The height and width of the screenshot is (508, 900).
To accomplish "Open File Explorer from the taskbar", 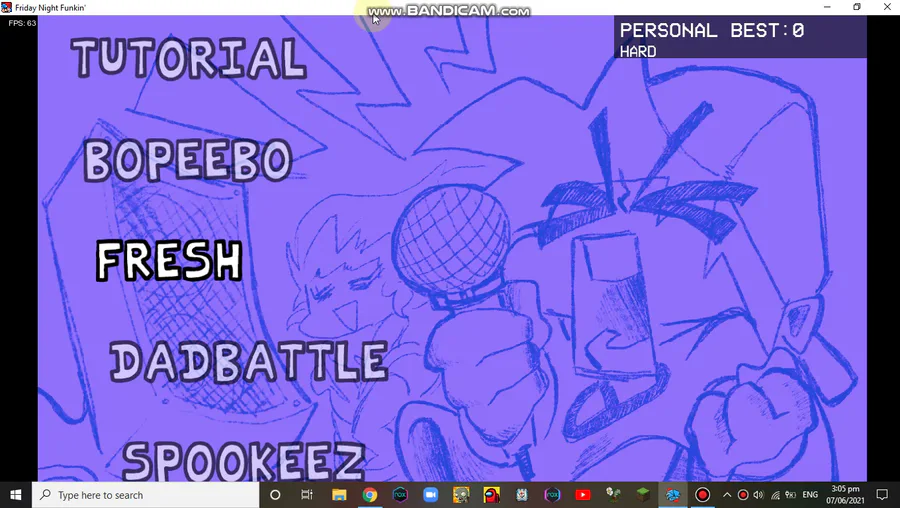I will (339, 495).
